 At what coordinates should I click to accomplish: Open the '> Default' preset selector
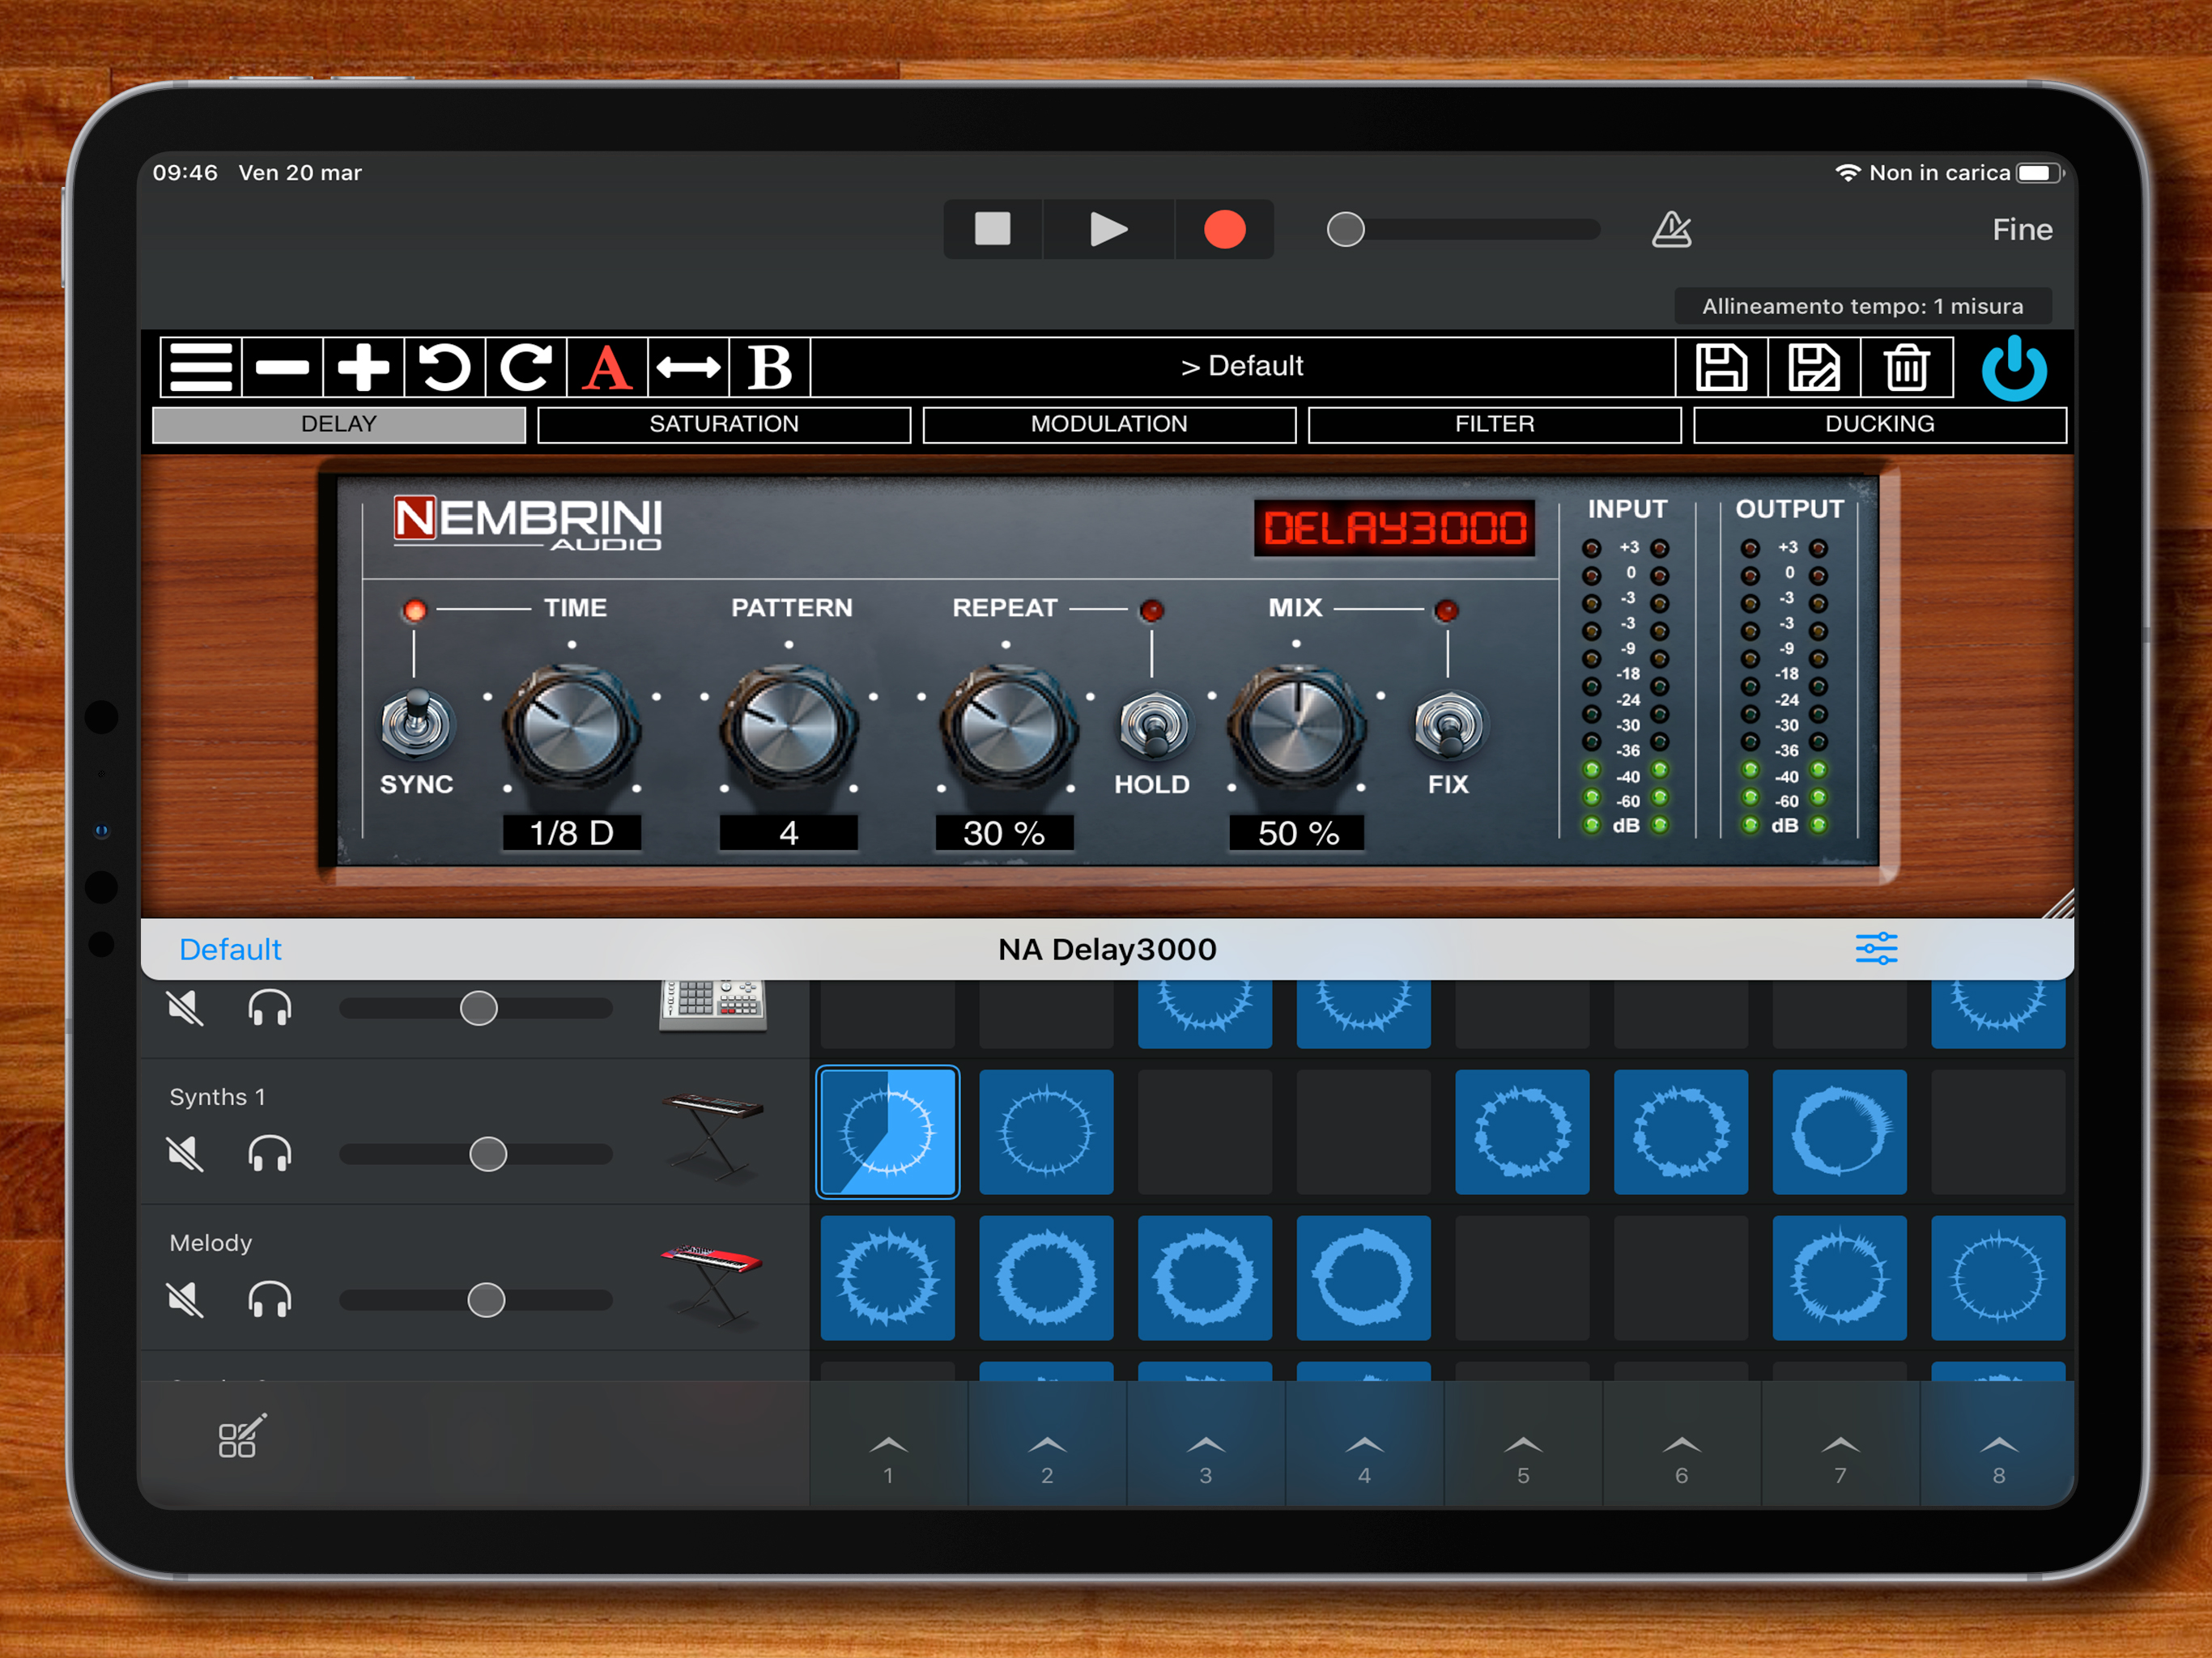(x=1243, y=367)
